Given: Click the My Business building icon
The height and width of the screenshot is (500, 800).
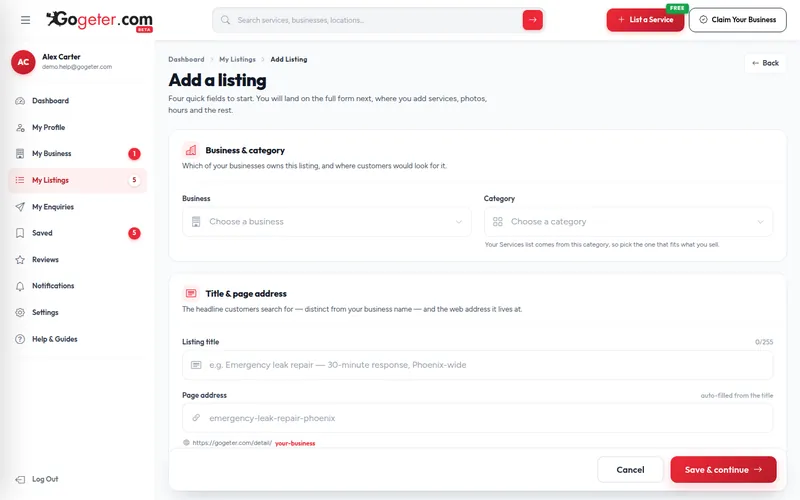Looking at the screenshot, I should [x=20, y=154].
